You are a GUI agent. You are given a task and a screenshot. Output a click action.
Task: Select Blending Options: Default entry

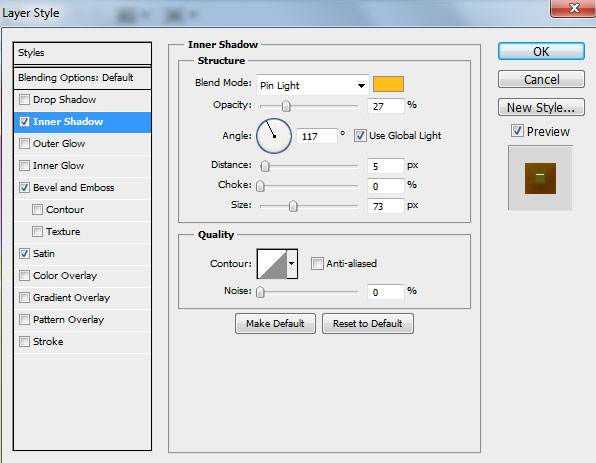click(82, 78)
